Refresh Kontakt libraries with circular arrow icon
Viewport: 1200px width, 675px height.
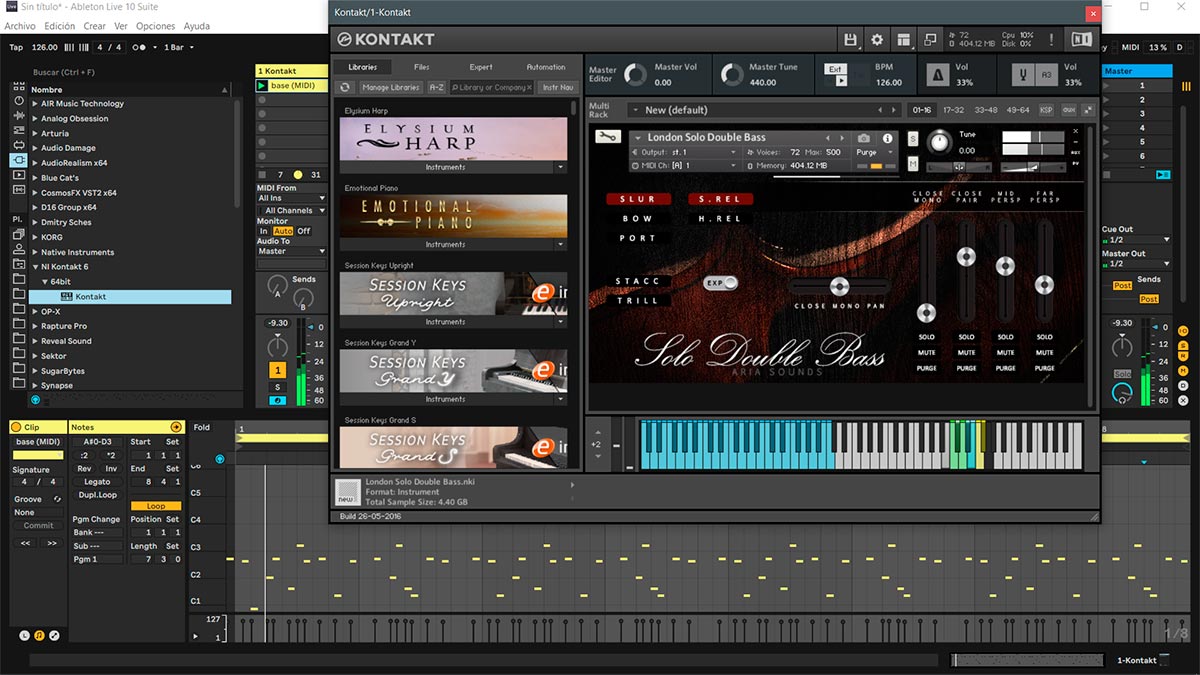pyautogui.click(x=346, y=87)
